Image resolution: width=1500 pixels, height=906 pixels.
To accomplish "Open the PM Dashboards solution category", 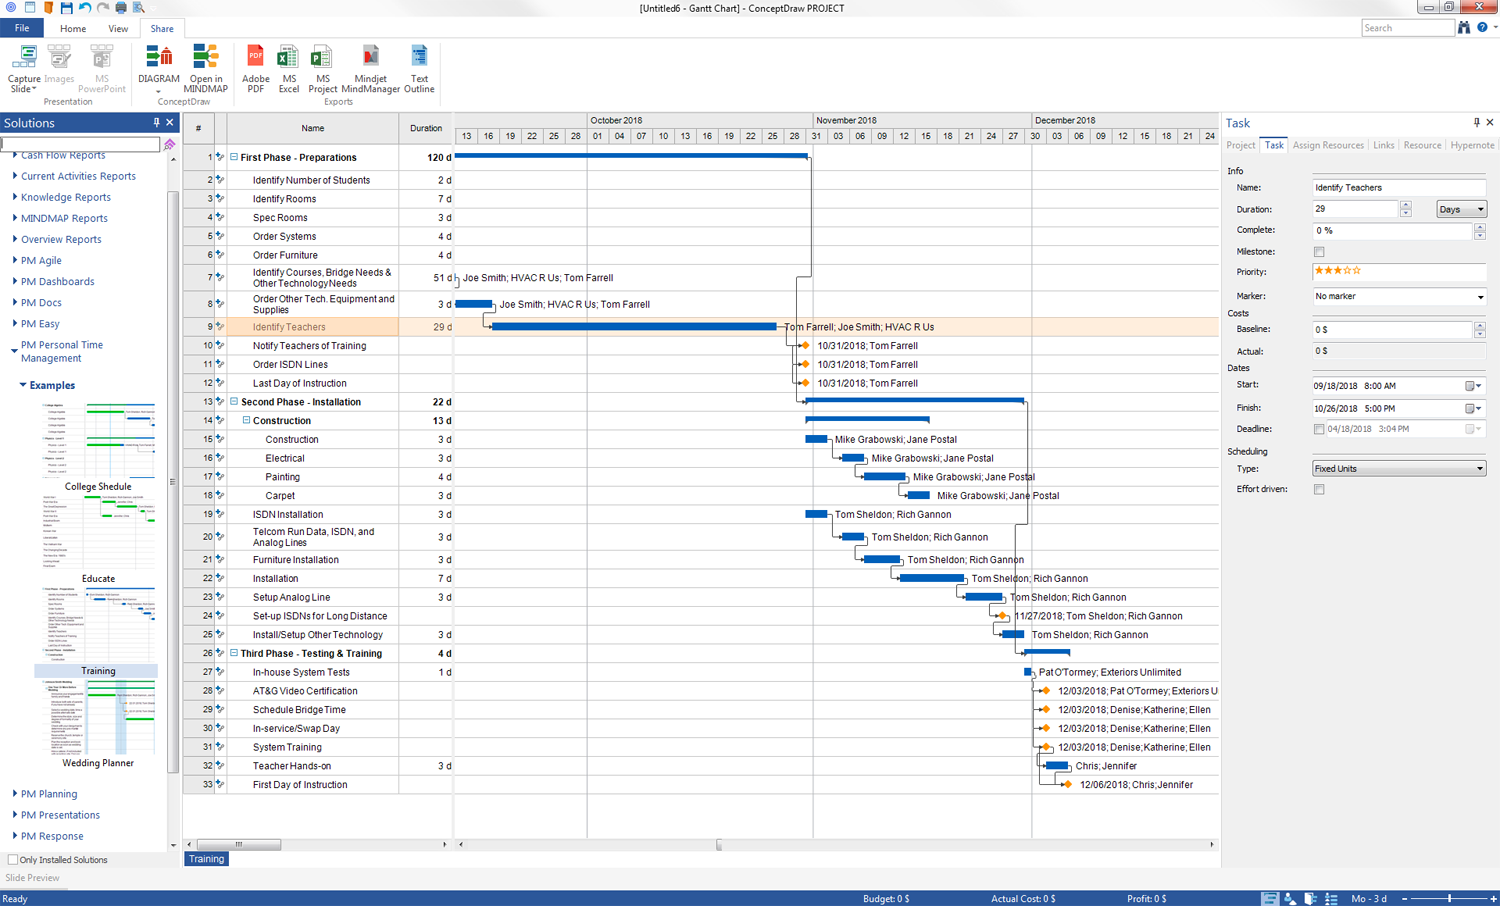I will coord(57,282).
